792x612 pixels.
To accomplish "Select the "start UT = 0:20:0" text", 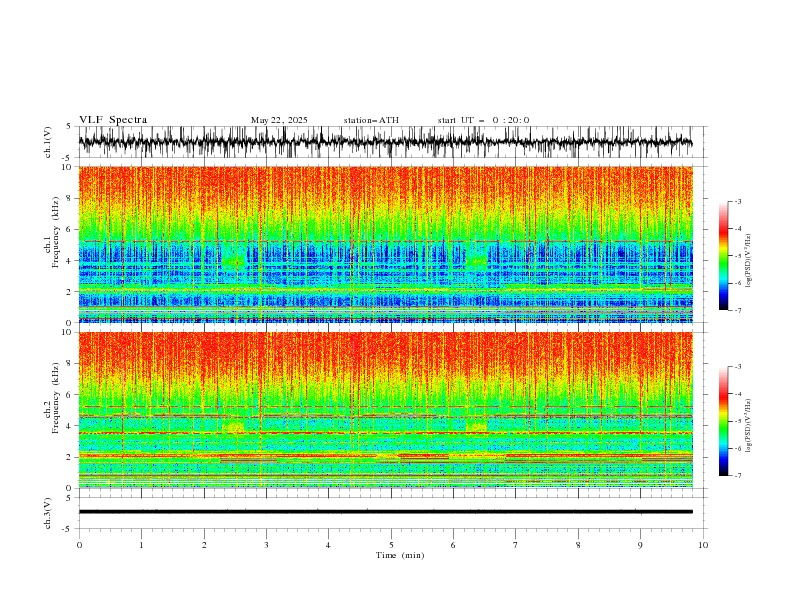I will click(x=483, y=120).
